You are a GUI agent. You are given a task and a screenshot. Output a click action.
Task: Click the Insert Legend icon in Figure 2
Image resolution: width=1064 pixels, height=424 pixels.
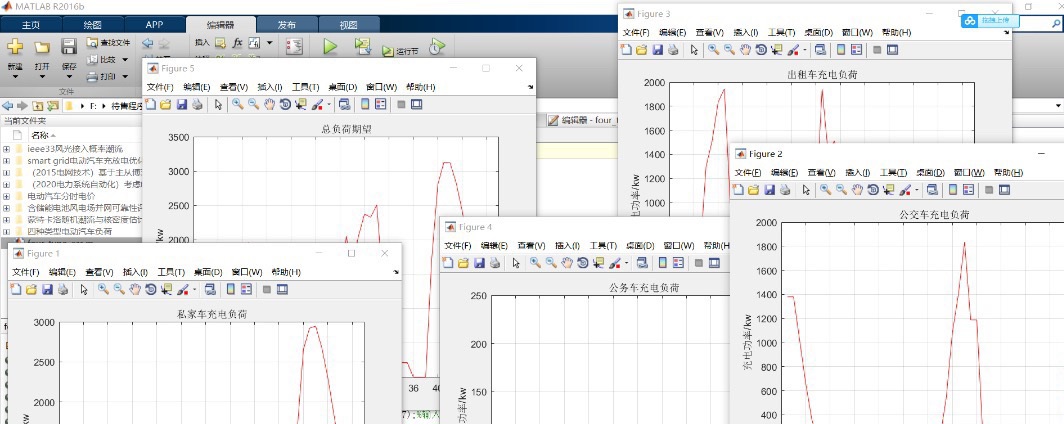(968, 190)
